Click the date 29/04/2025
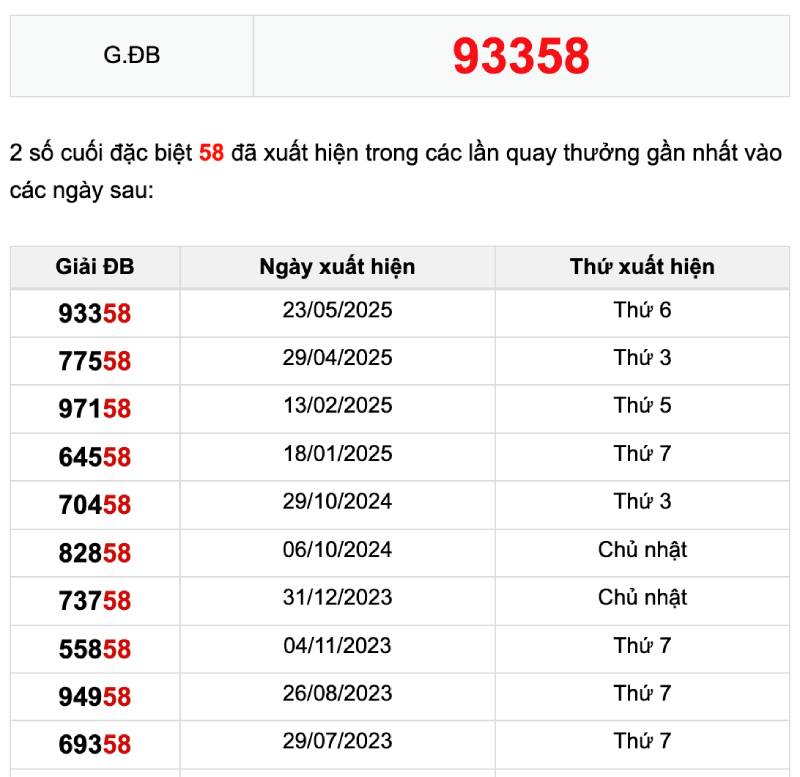Screen dimensions: 800x777 [x=337, y=358]
